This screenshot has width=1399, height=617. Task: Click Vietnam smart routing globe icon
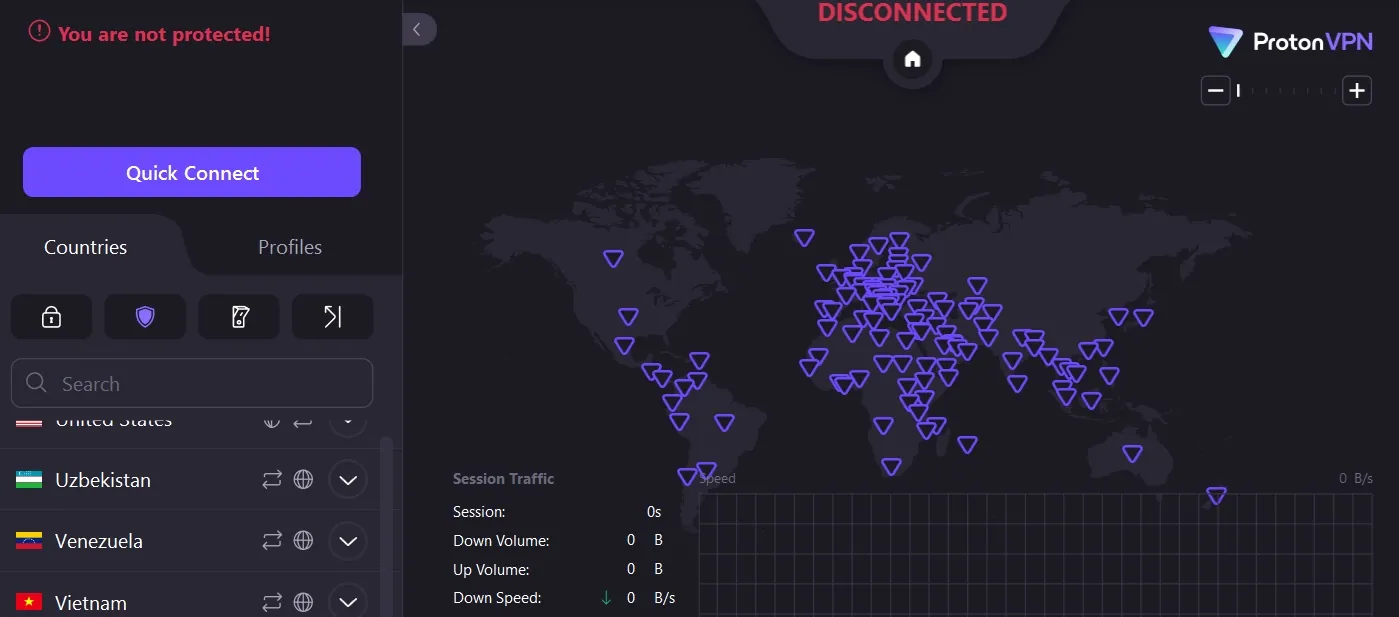point(303,602)
